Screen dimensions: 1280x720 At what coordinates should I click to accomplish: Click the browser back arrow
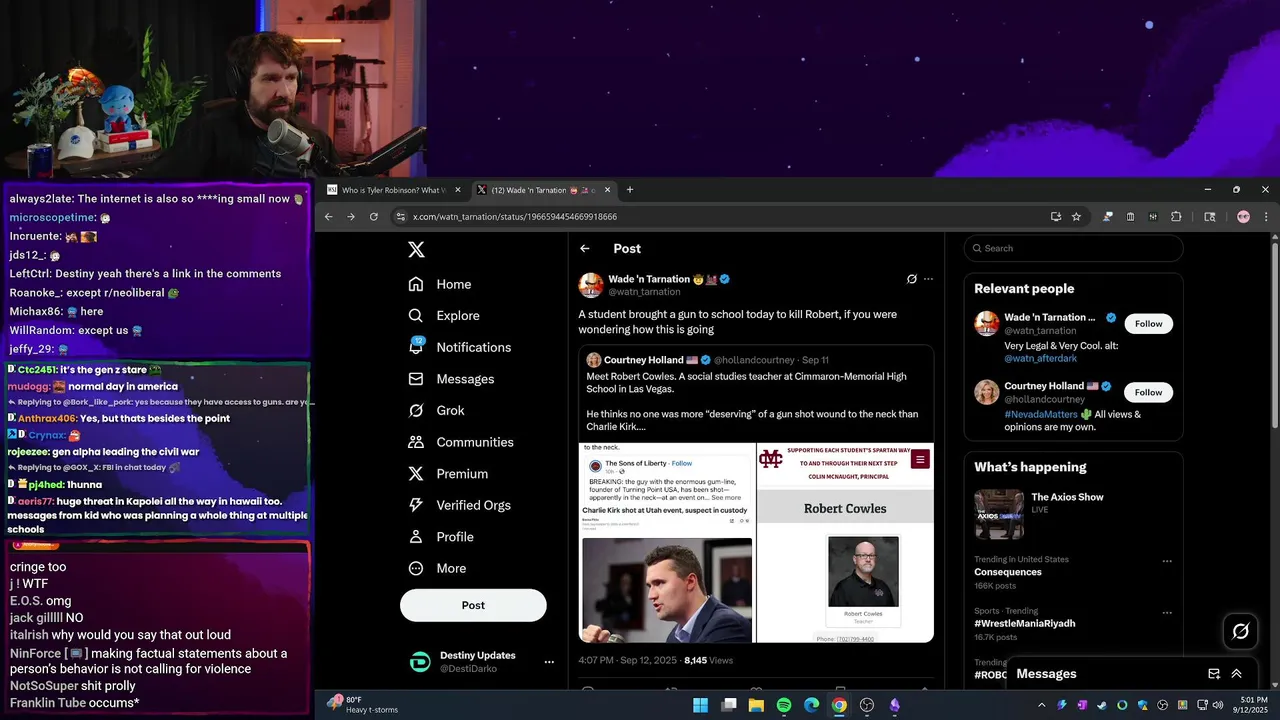tap(329, 216)
